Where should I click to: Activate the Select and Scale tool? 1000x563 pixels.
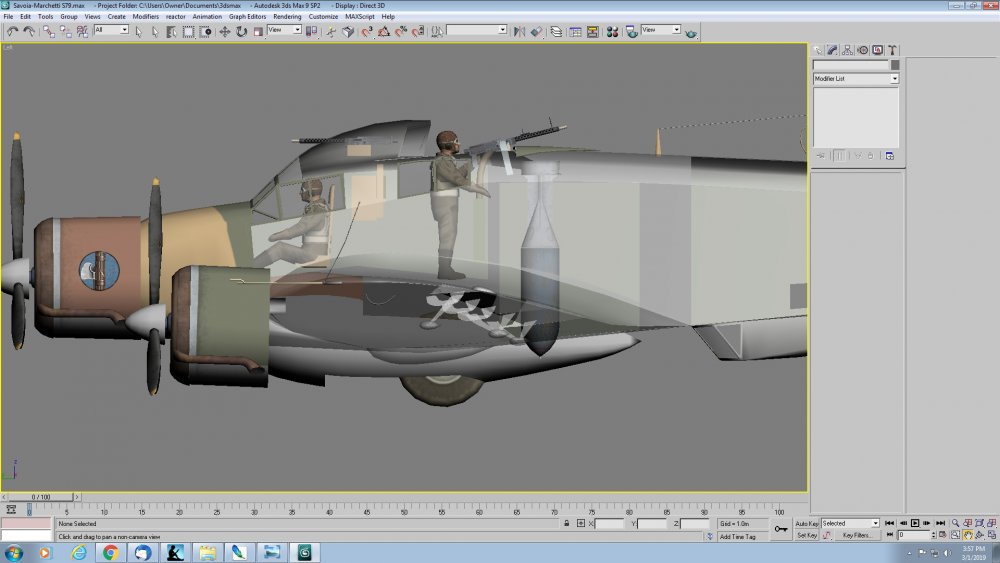258,31
